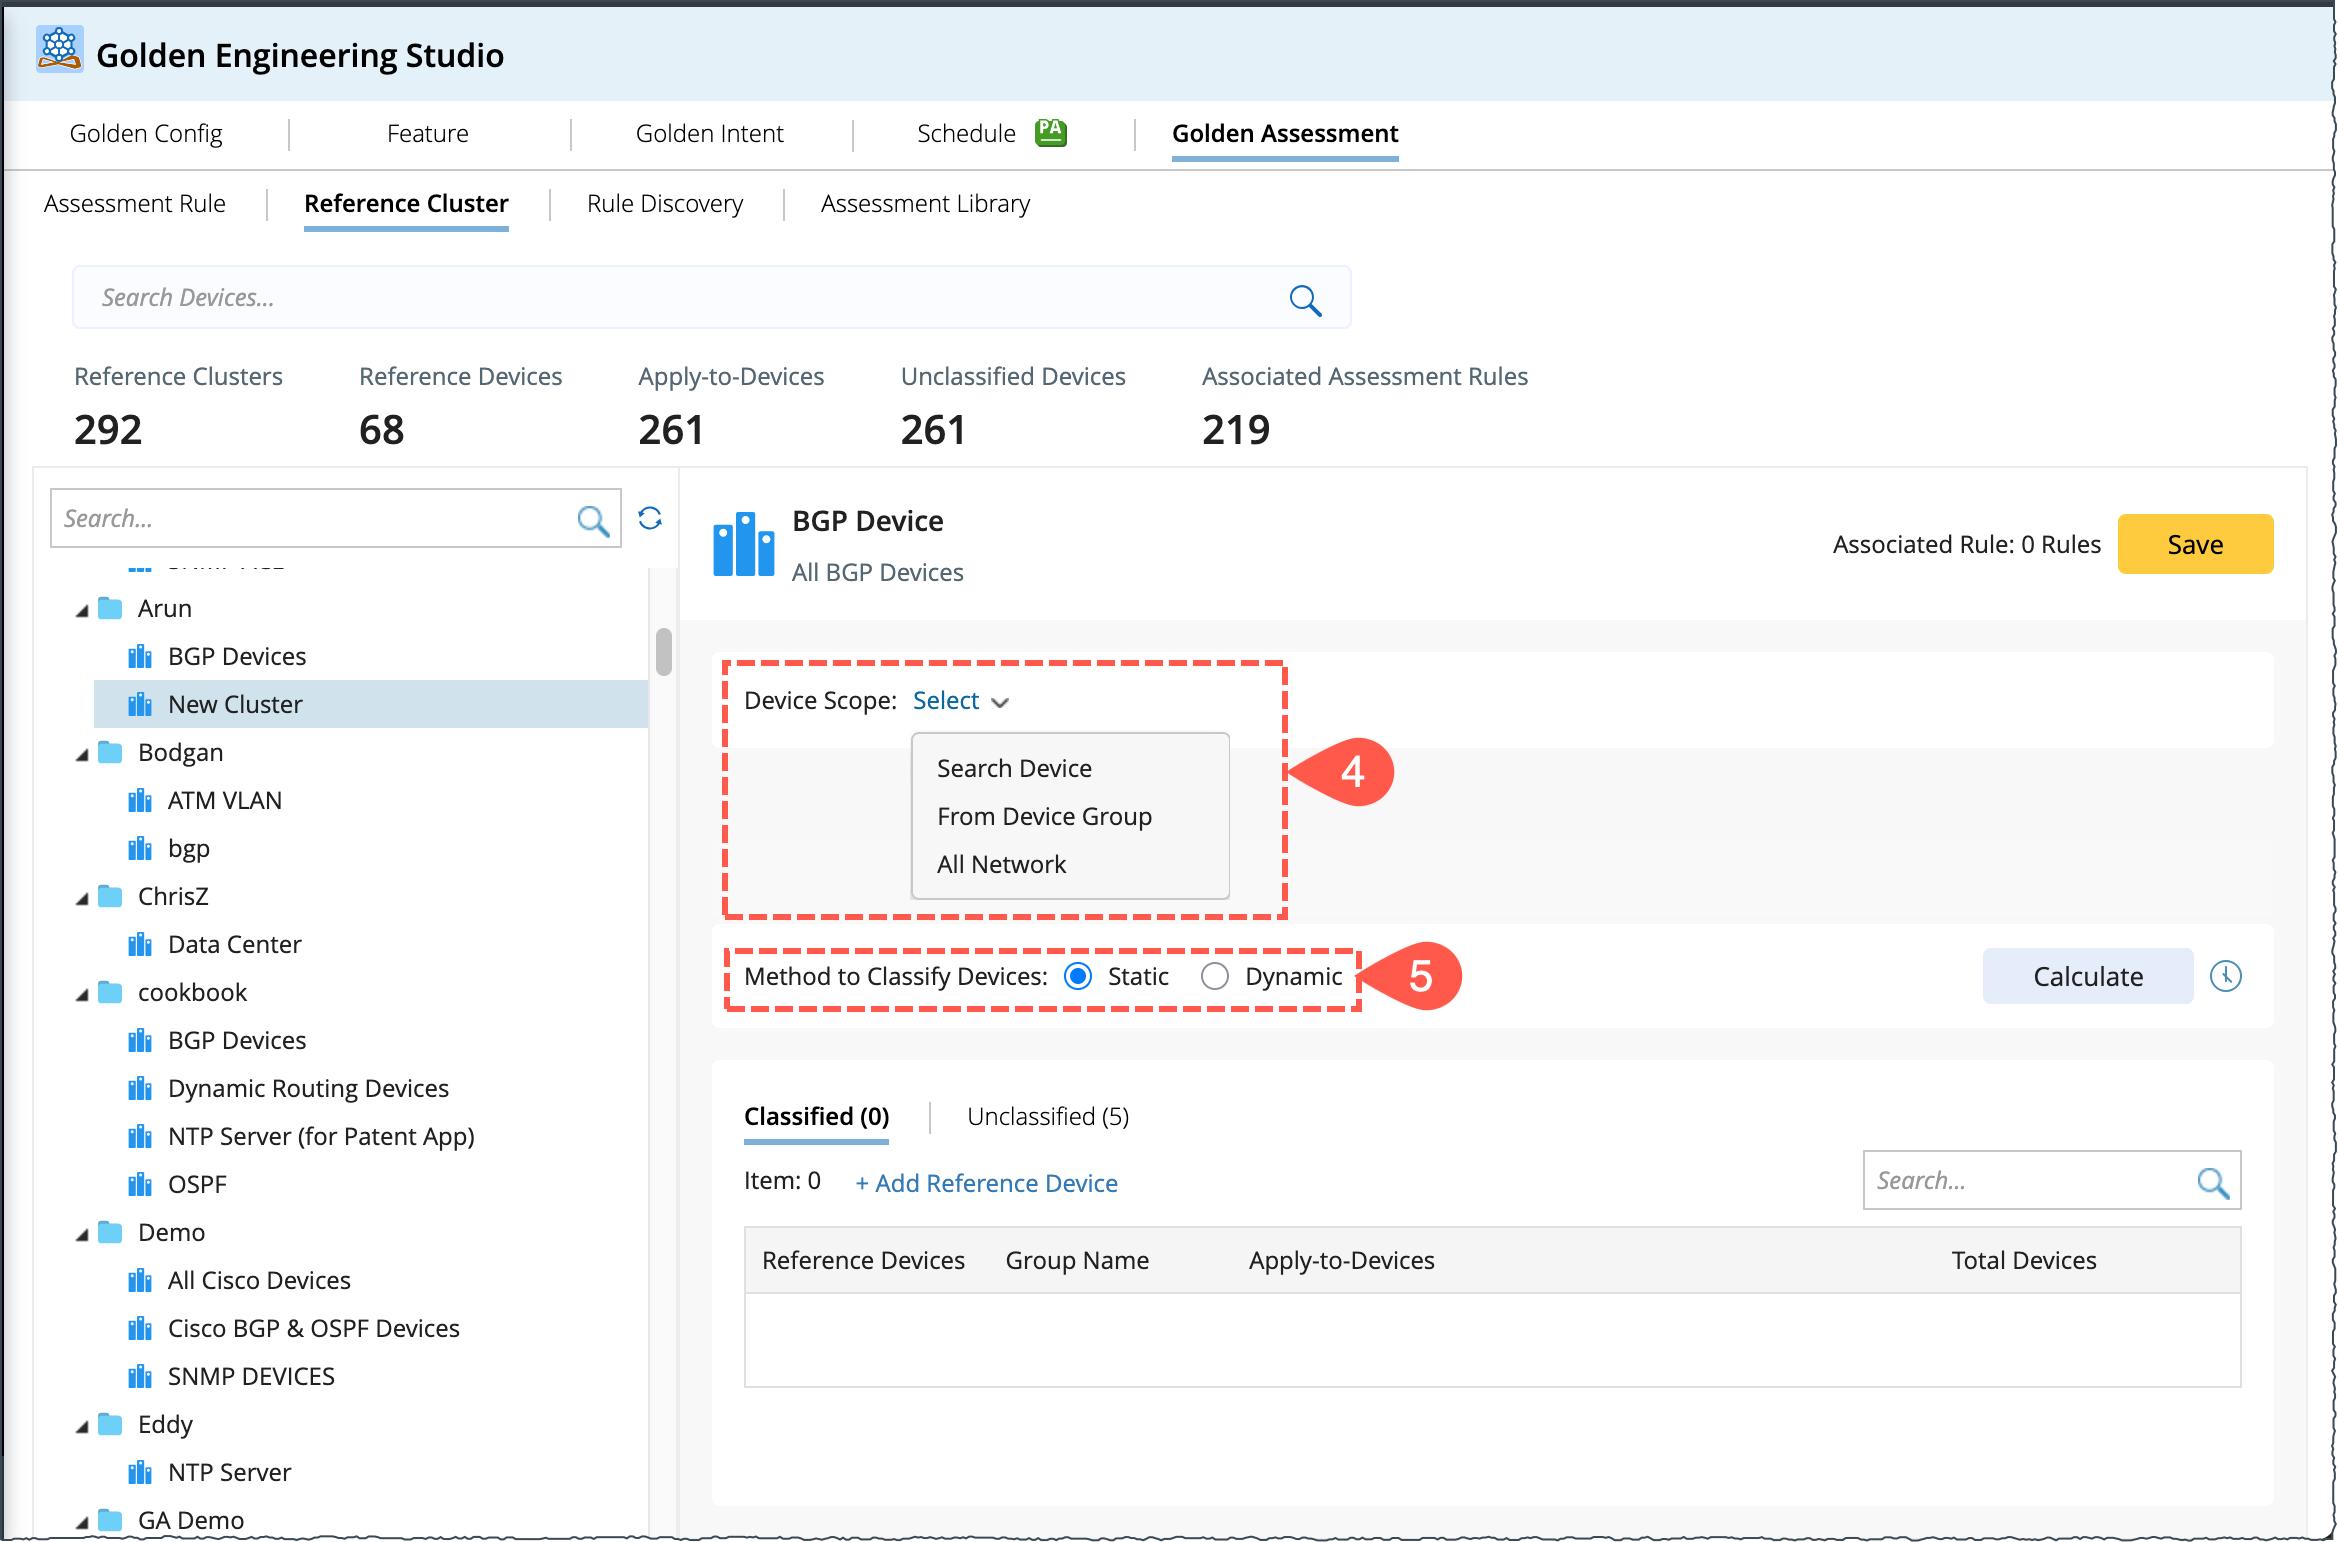Select the Static classify method
The height and width of the screenshot is (1542, 2338).
click(1078, 976)
